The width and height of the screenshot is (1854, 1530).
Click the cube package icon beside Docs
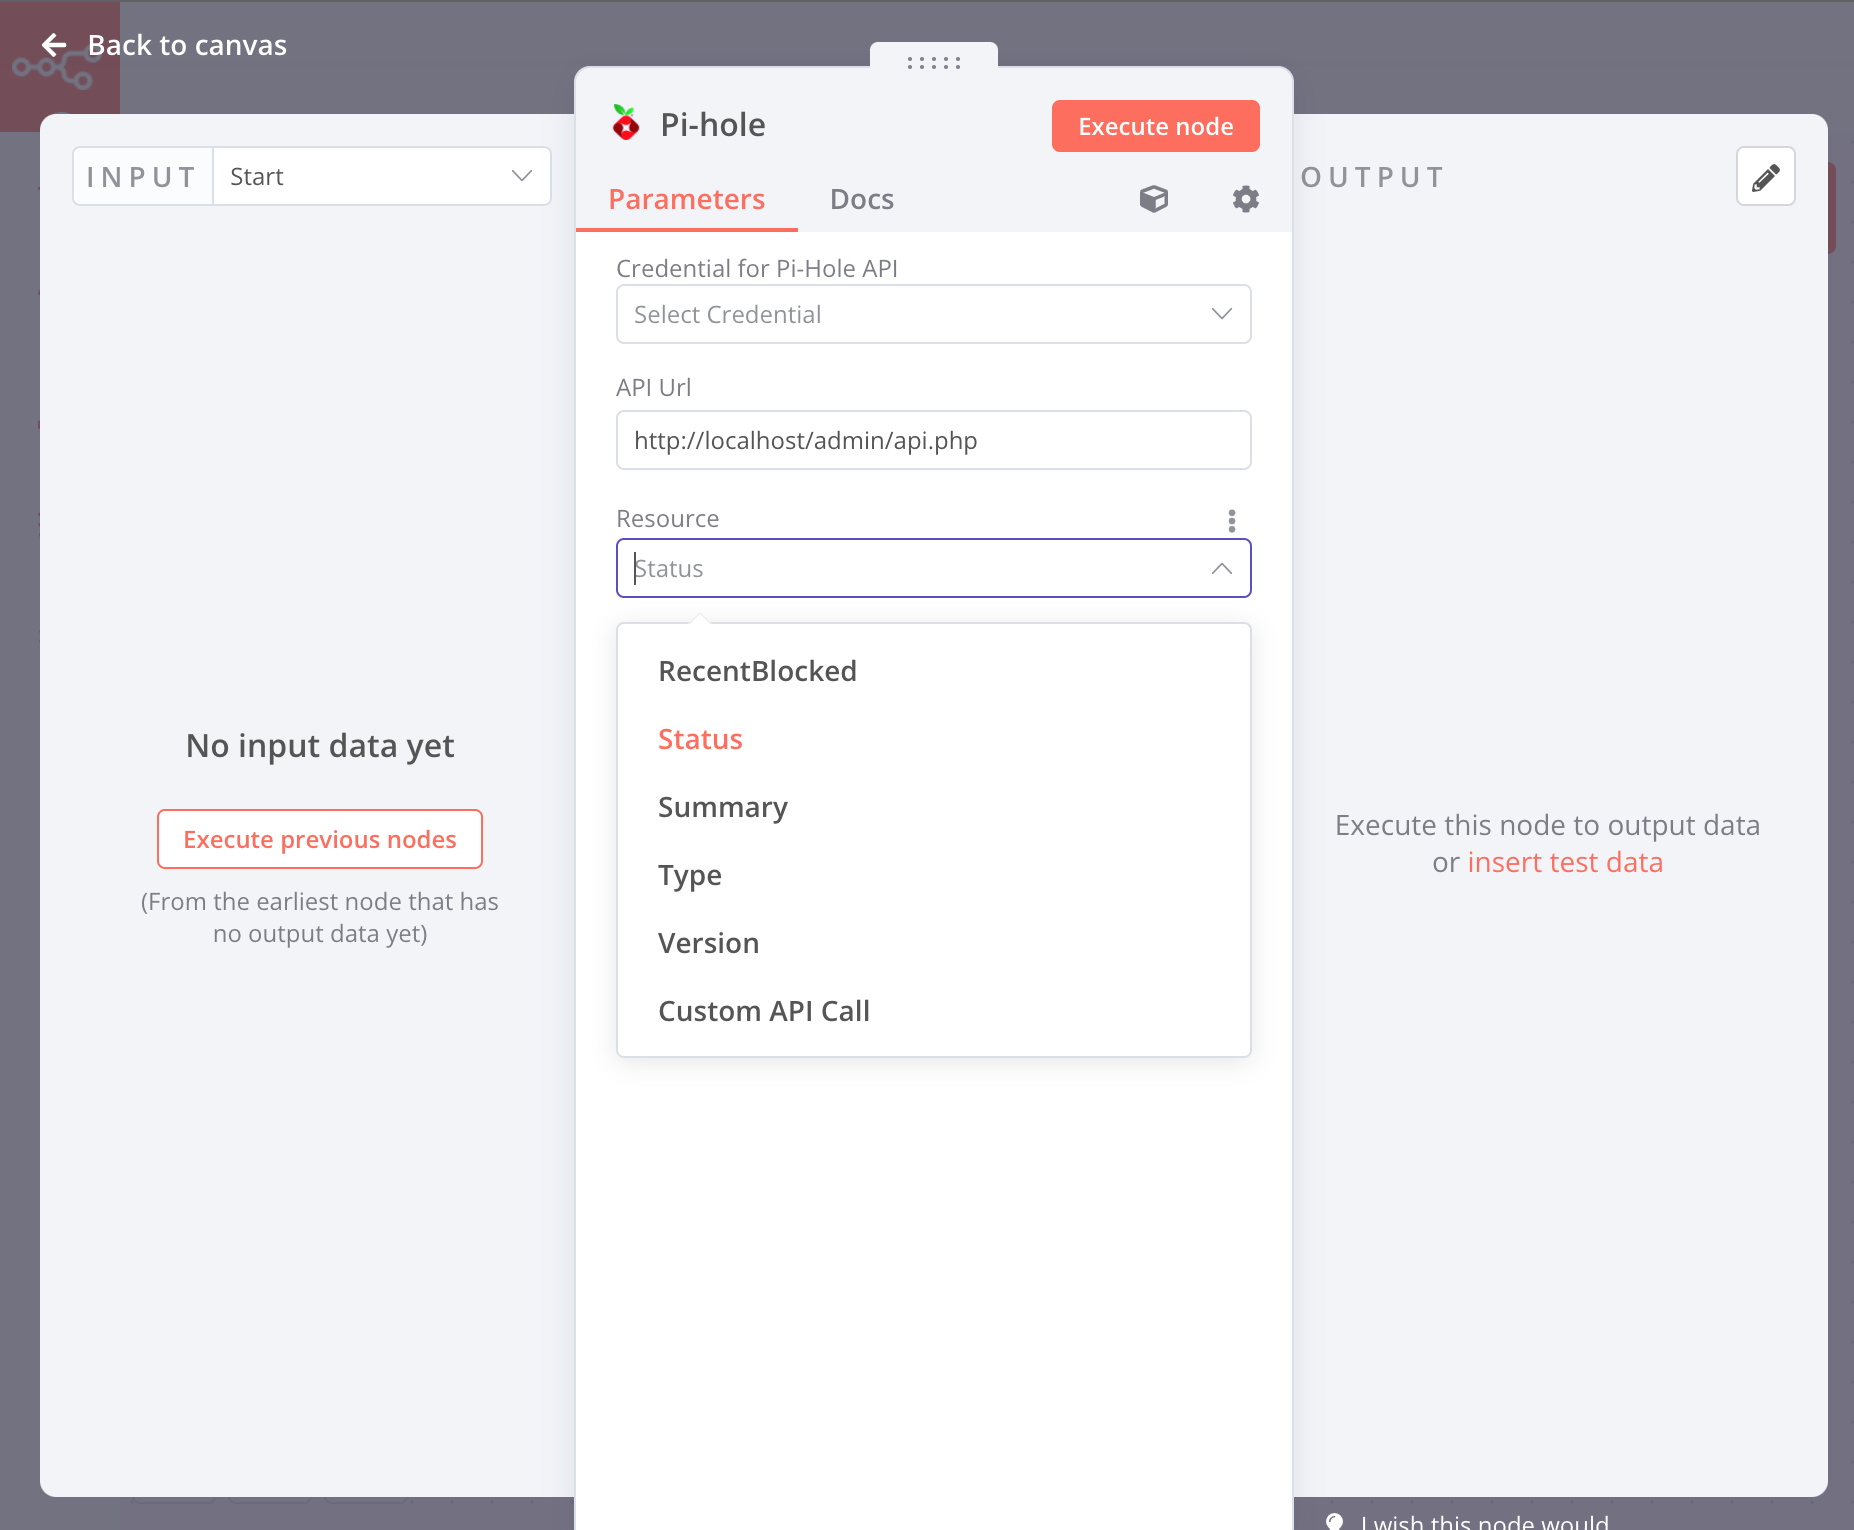pos(1154,199)
